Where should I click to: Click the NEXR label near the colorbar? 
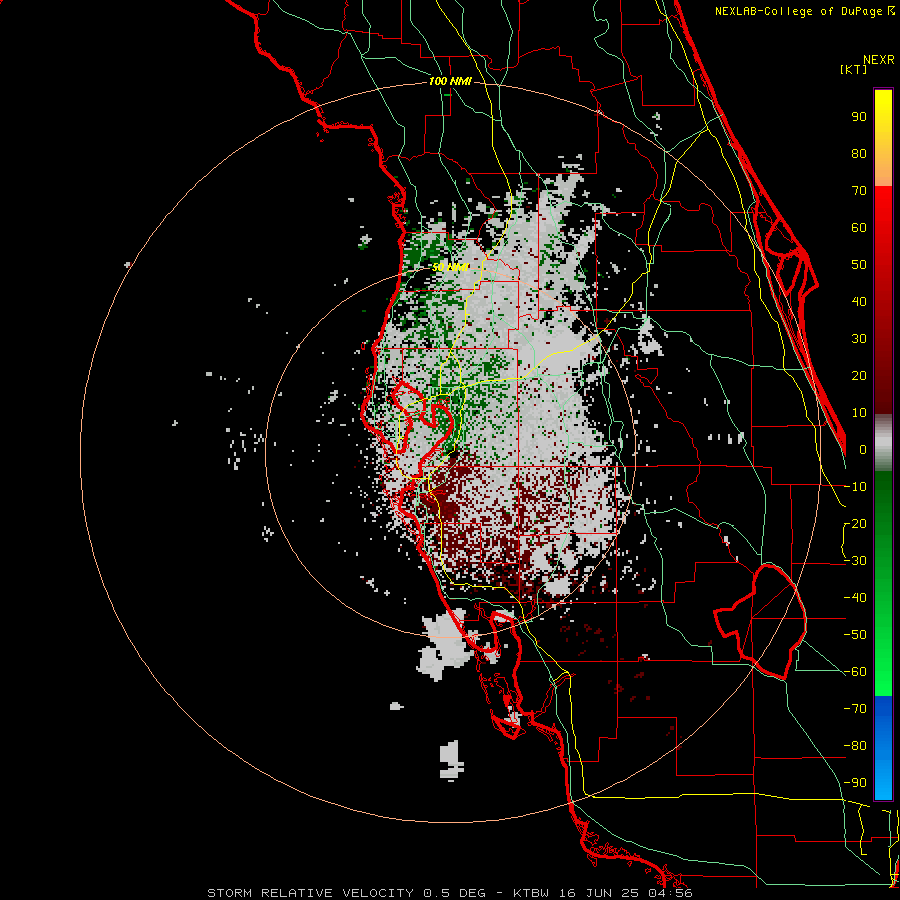pyautogui.click(x=879, y=60)
